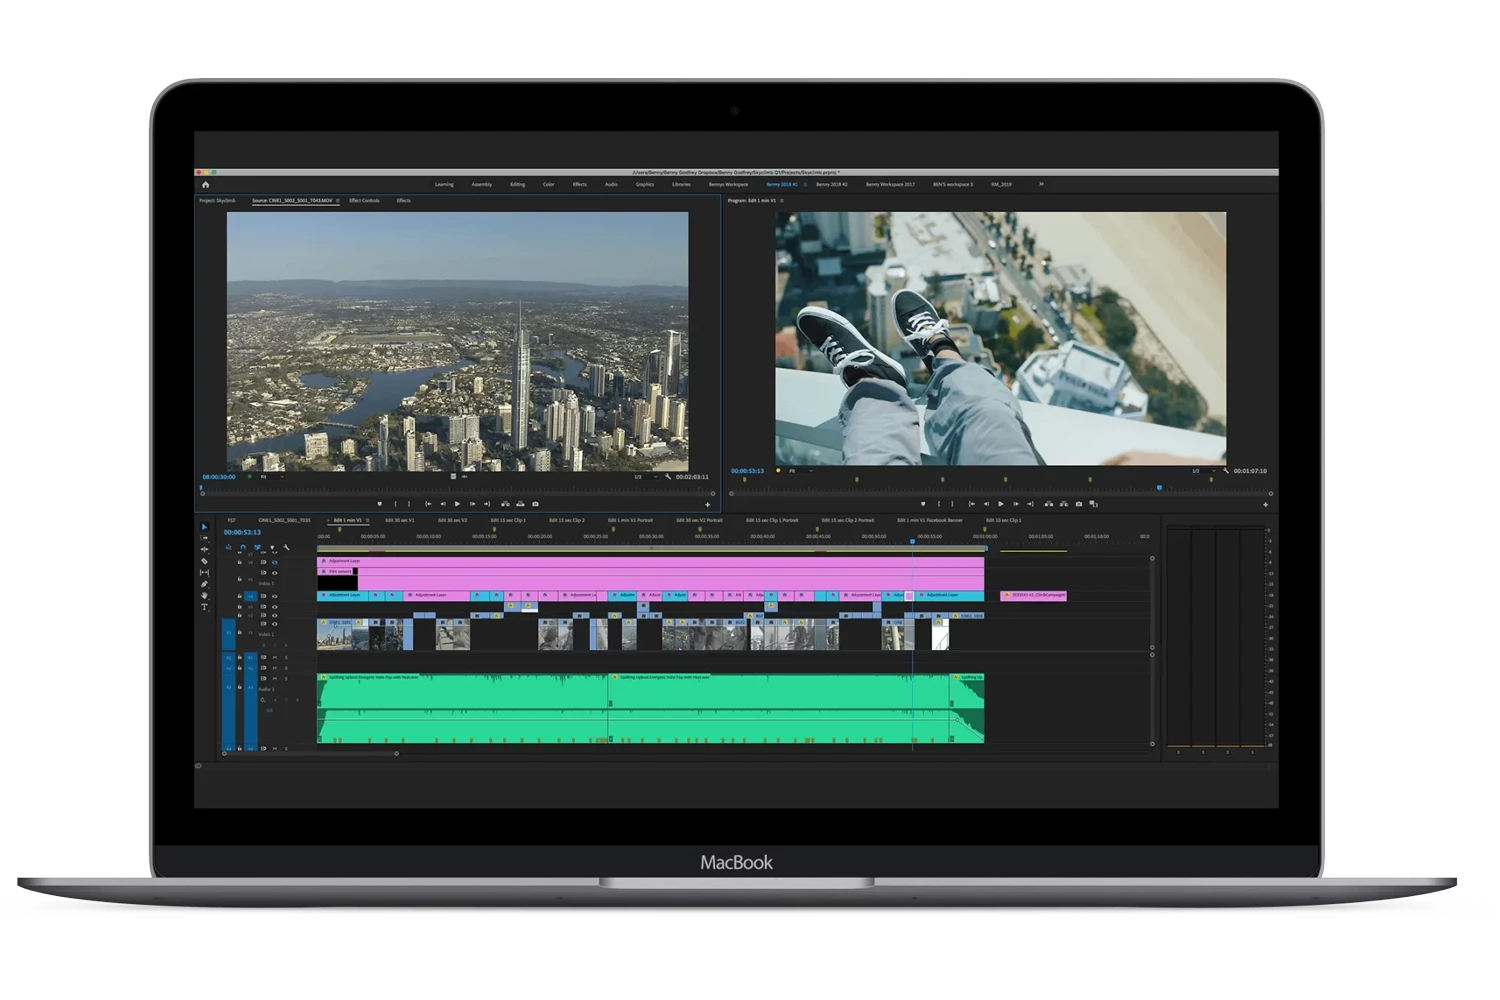
Task: Mute the A1 audio track
Action: (275, 657)
